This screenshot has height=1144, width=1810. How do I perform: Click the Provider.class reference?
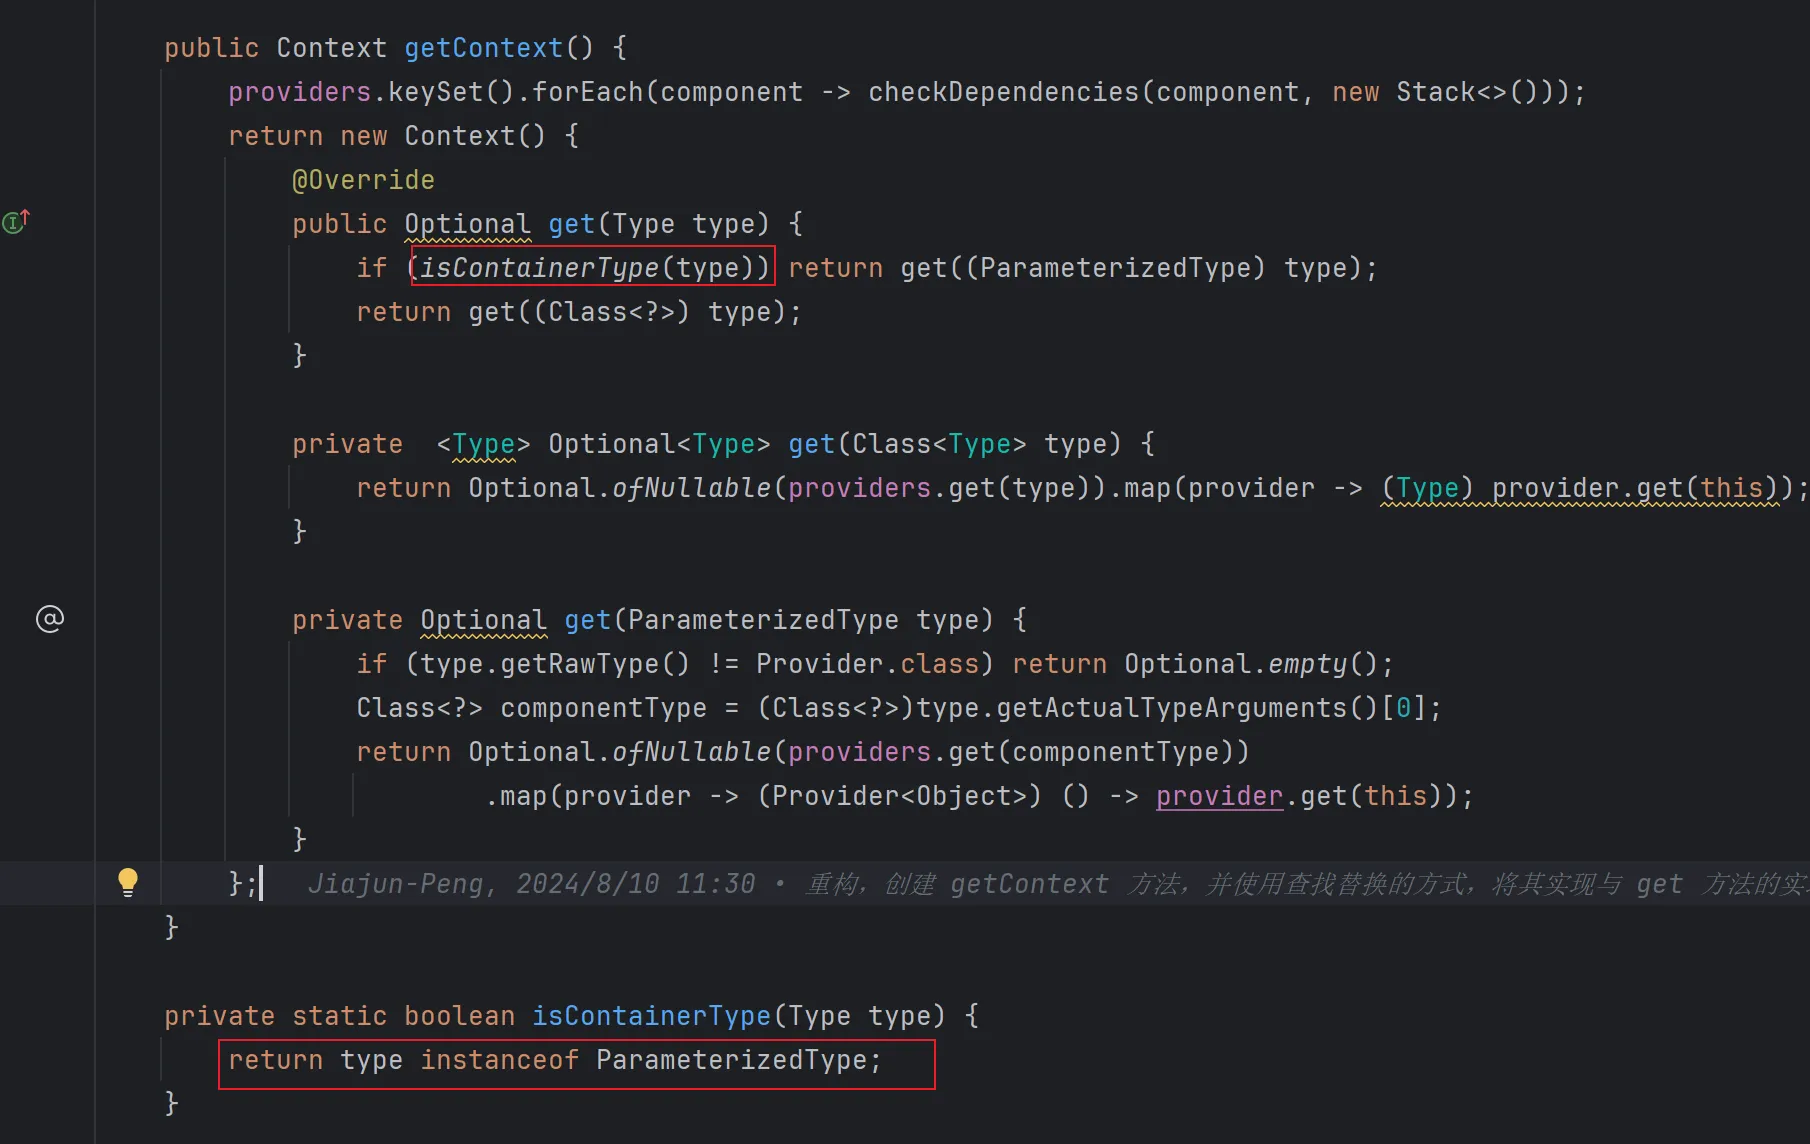click(x=868, y=663)
